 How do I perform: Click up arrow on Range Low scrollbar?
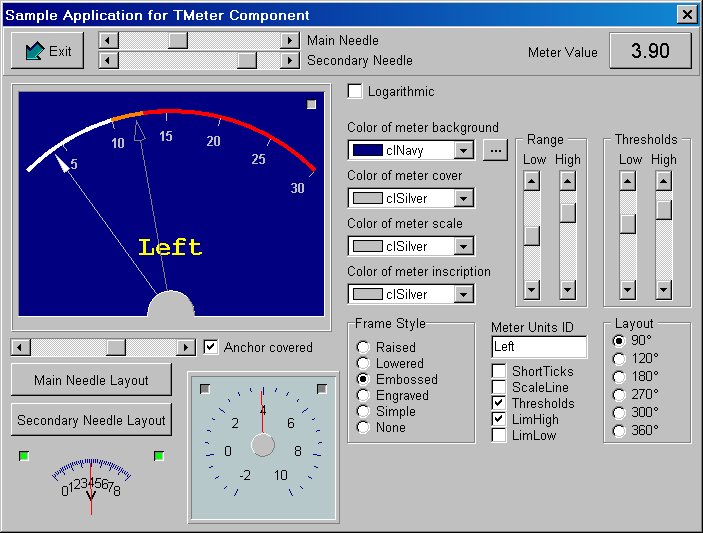(x=532, y=180)
